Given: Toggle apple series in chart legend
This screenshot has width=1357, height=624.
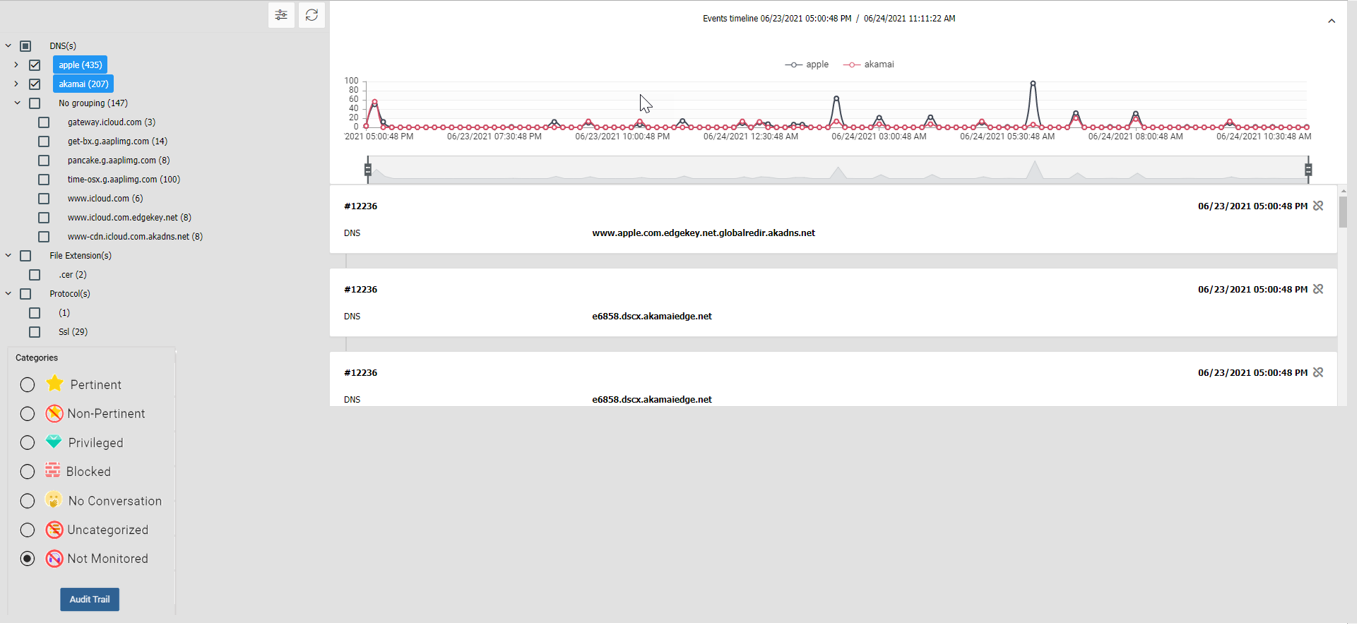Looking at the screenshot, I should pos(807,64).
